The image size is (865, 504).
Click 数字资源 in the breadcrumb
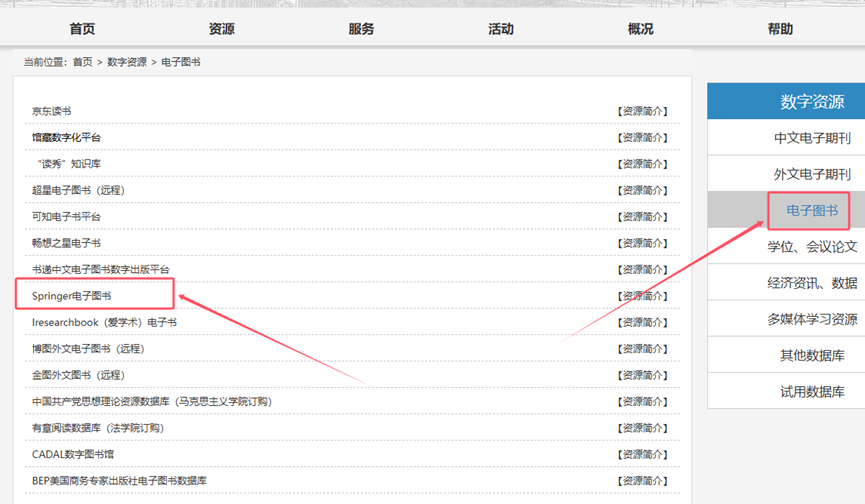pyautogui.click(x=127, y=62)
